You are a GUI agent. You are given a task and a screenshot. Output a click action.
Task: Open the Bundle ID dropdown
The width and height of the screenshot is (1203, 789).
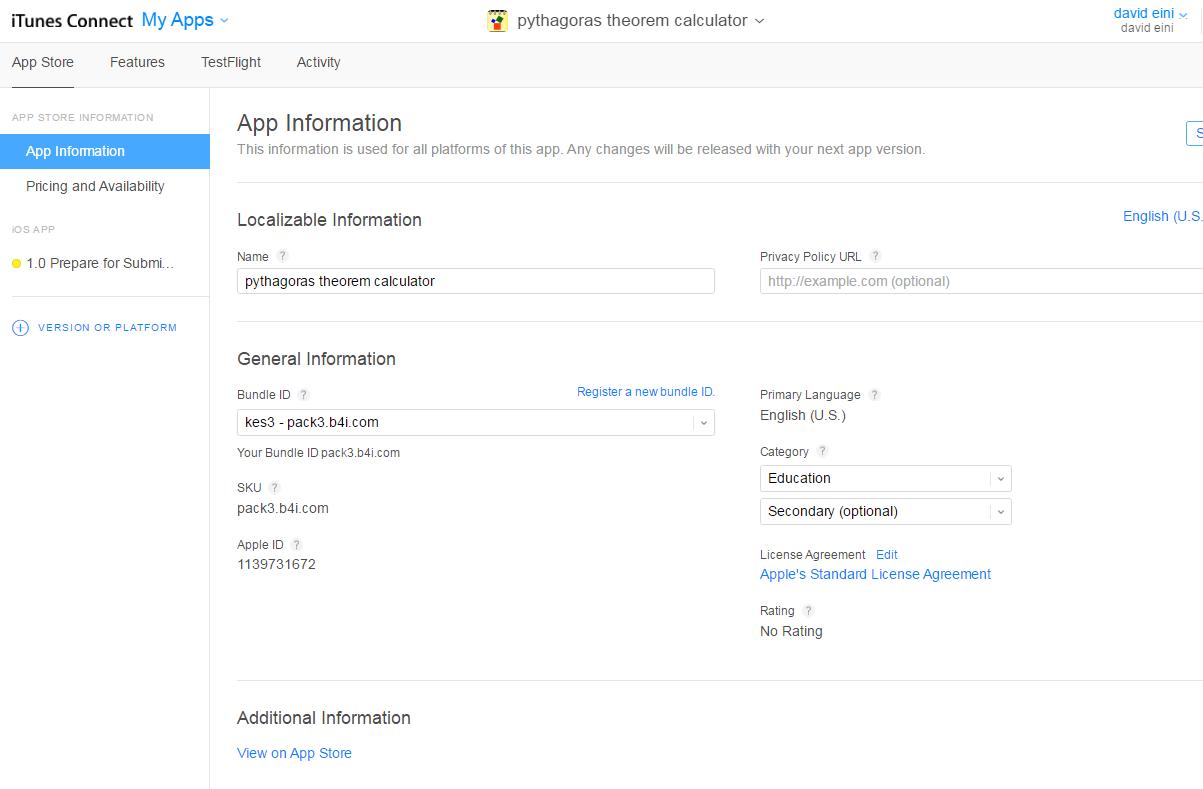(x=703, y=423)
